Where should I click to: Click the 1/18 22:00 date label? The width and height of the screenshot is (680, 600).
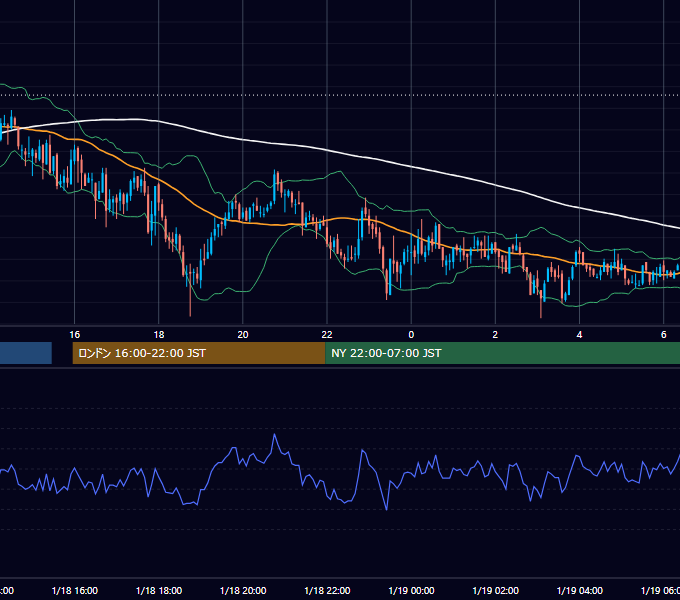coord(327,590)
